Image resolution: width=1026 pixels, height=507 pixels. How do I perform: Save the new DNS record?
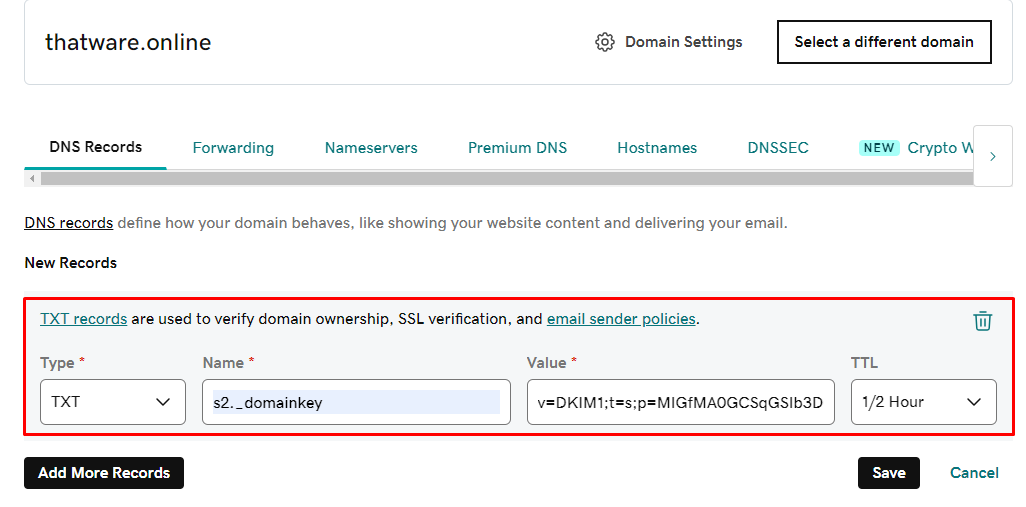point(889,473)
